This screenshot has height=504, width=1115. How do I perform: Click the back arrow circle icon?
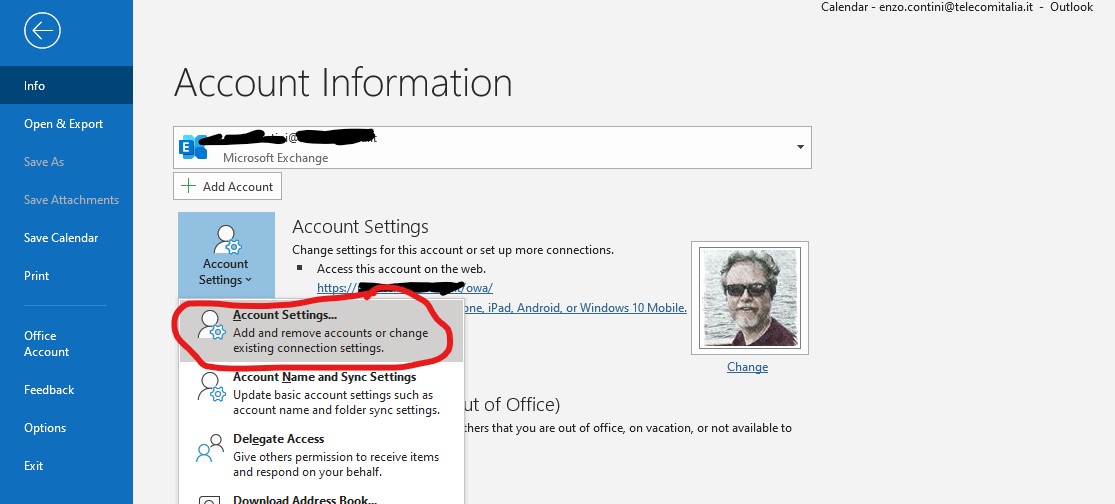point(42,31)
